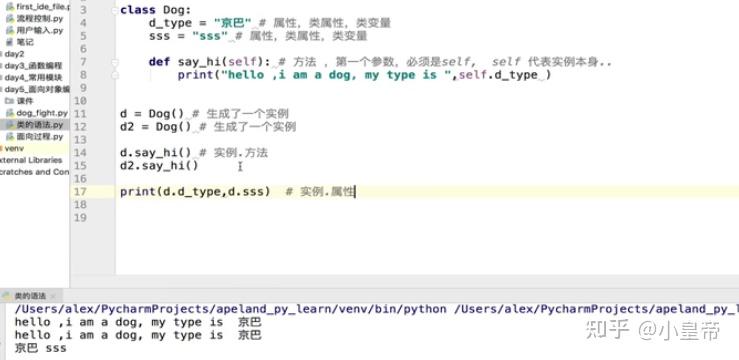Image resolution: width=739 pixels, height=360 pixels.
Task: Collapse say_hi method fold marker at line 7
Action: pyautogui.click(x=115, y=62)
